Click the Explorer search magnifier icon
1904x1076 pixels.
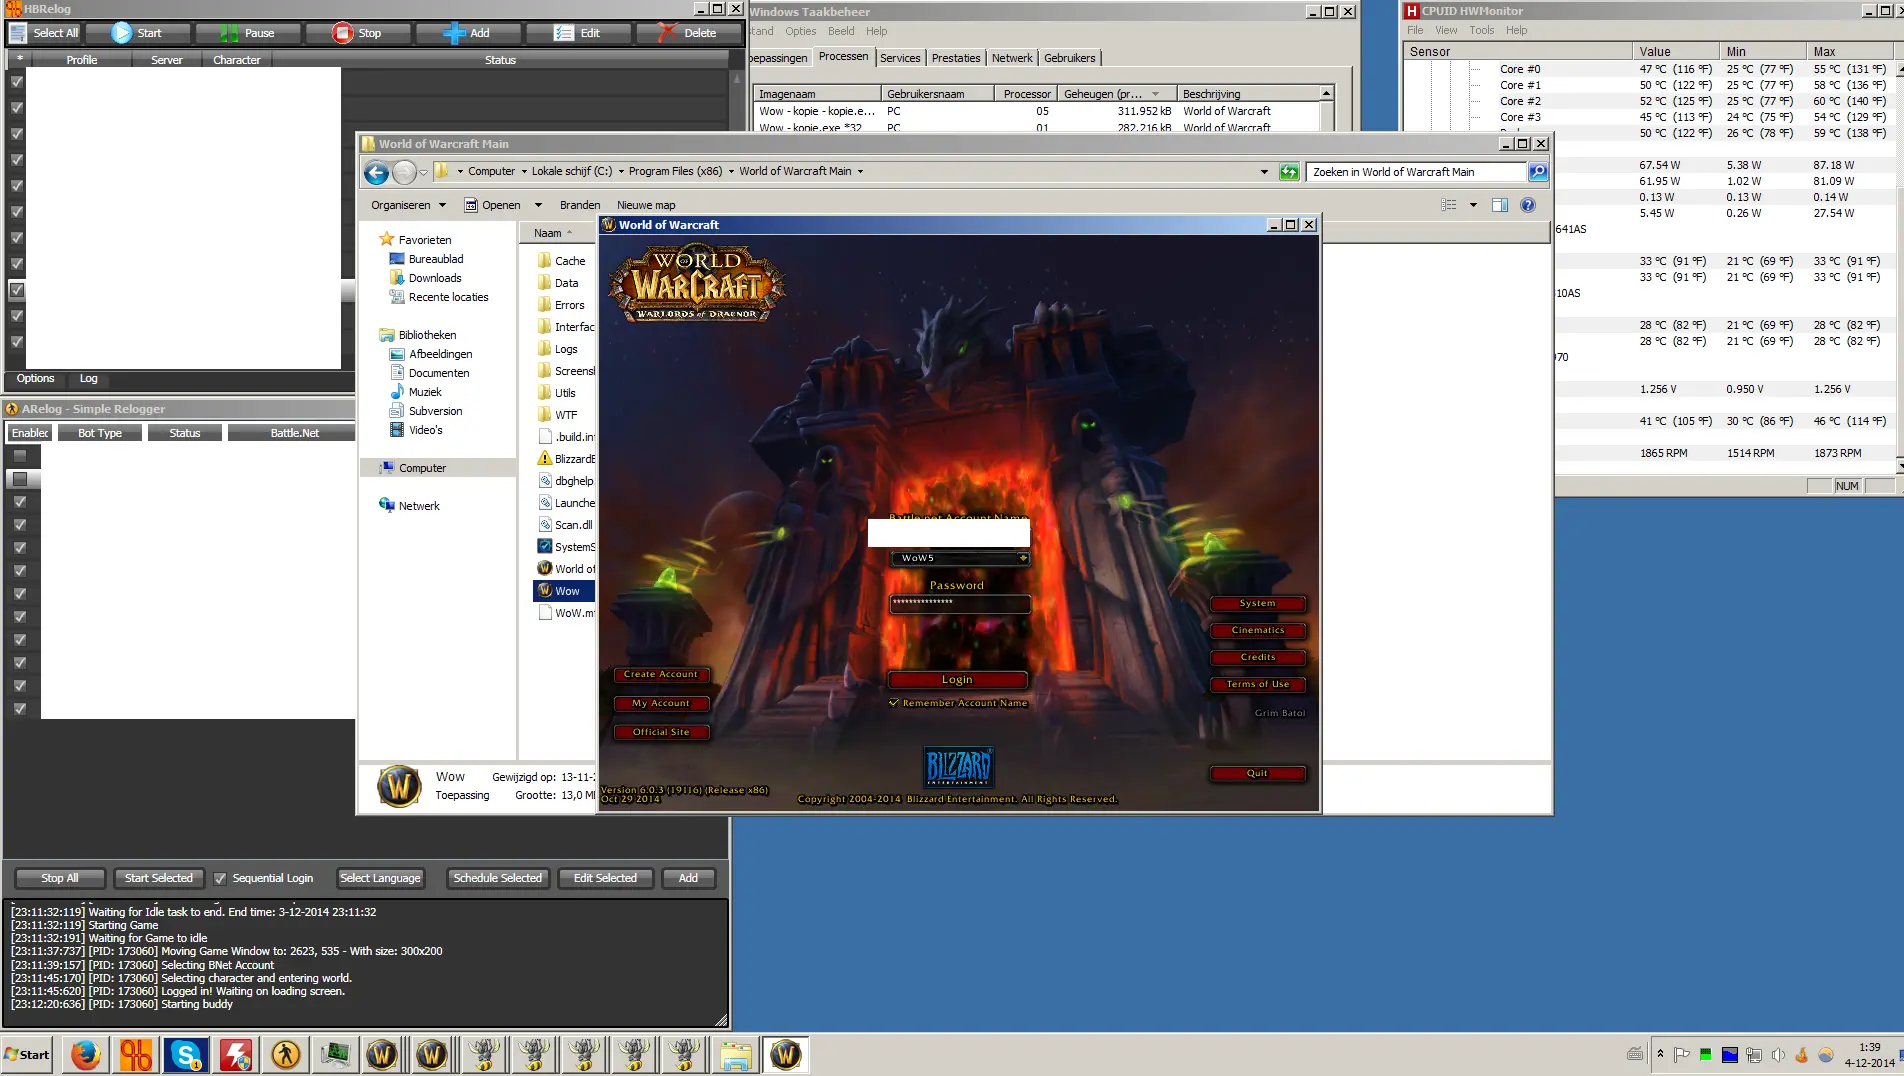pos(1538,172)
